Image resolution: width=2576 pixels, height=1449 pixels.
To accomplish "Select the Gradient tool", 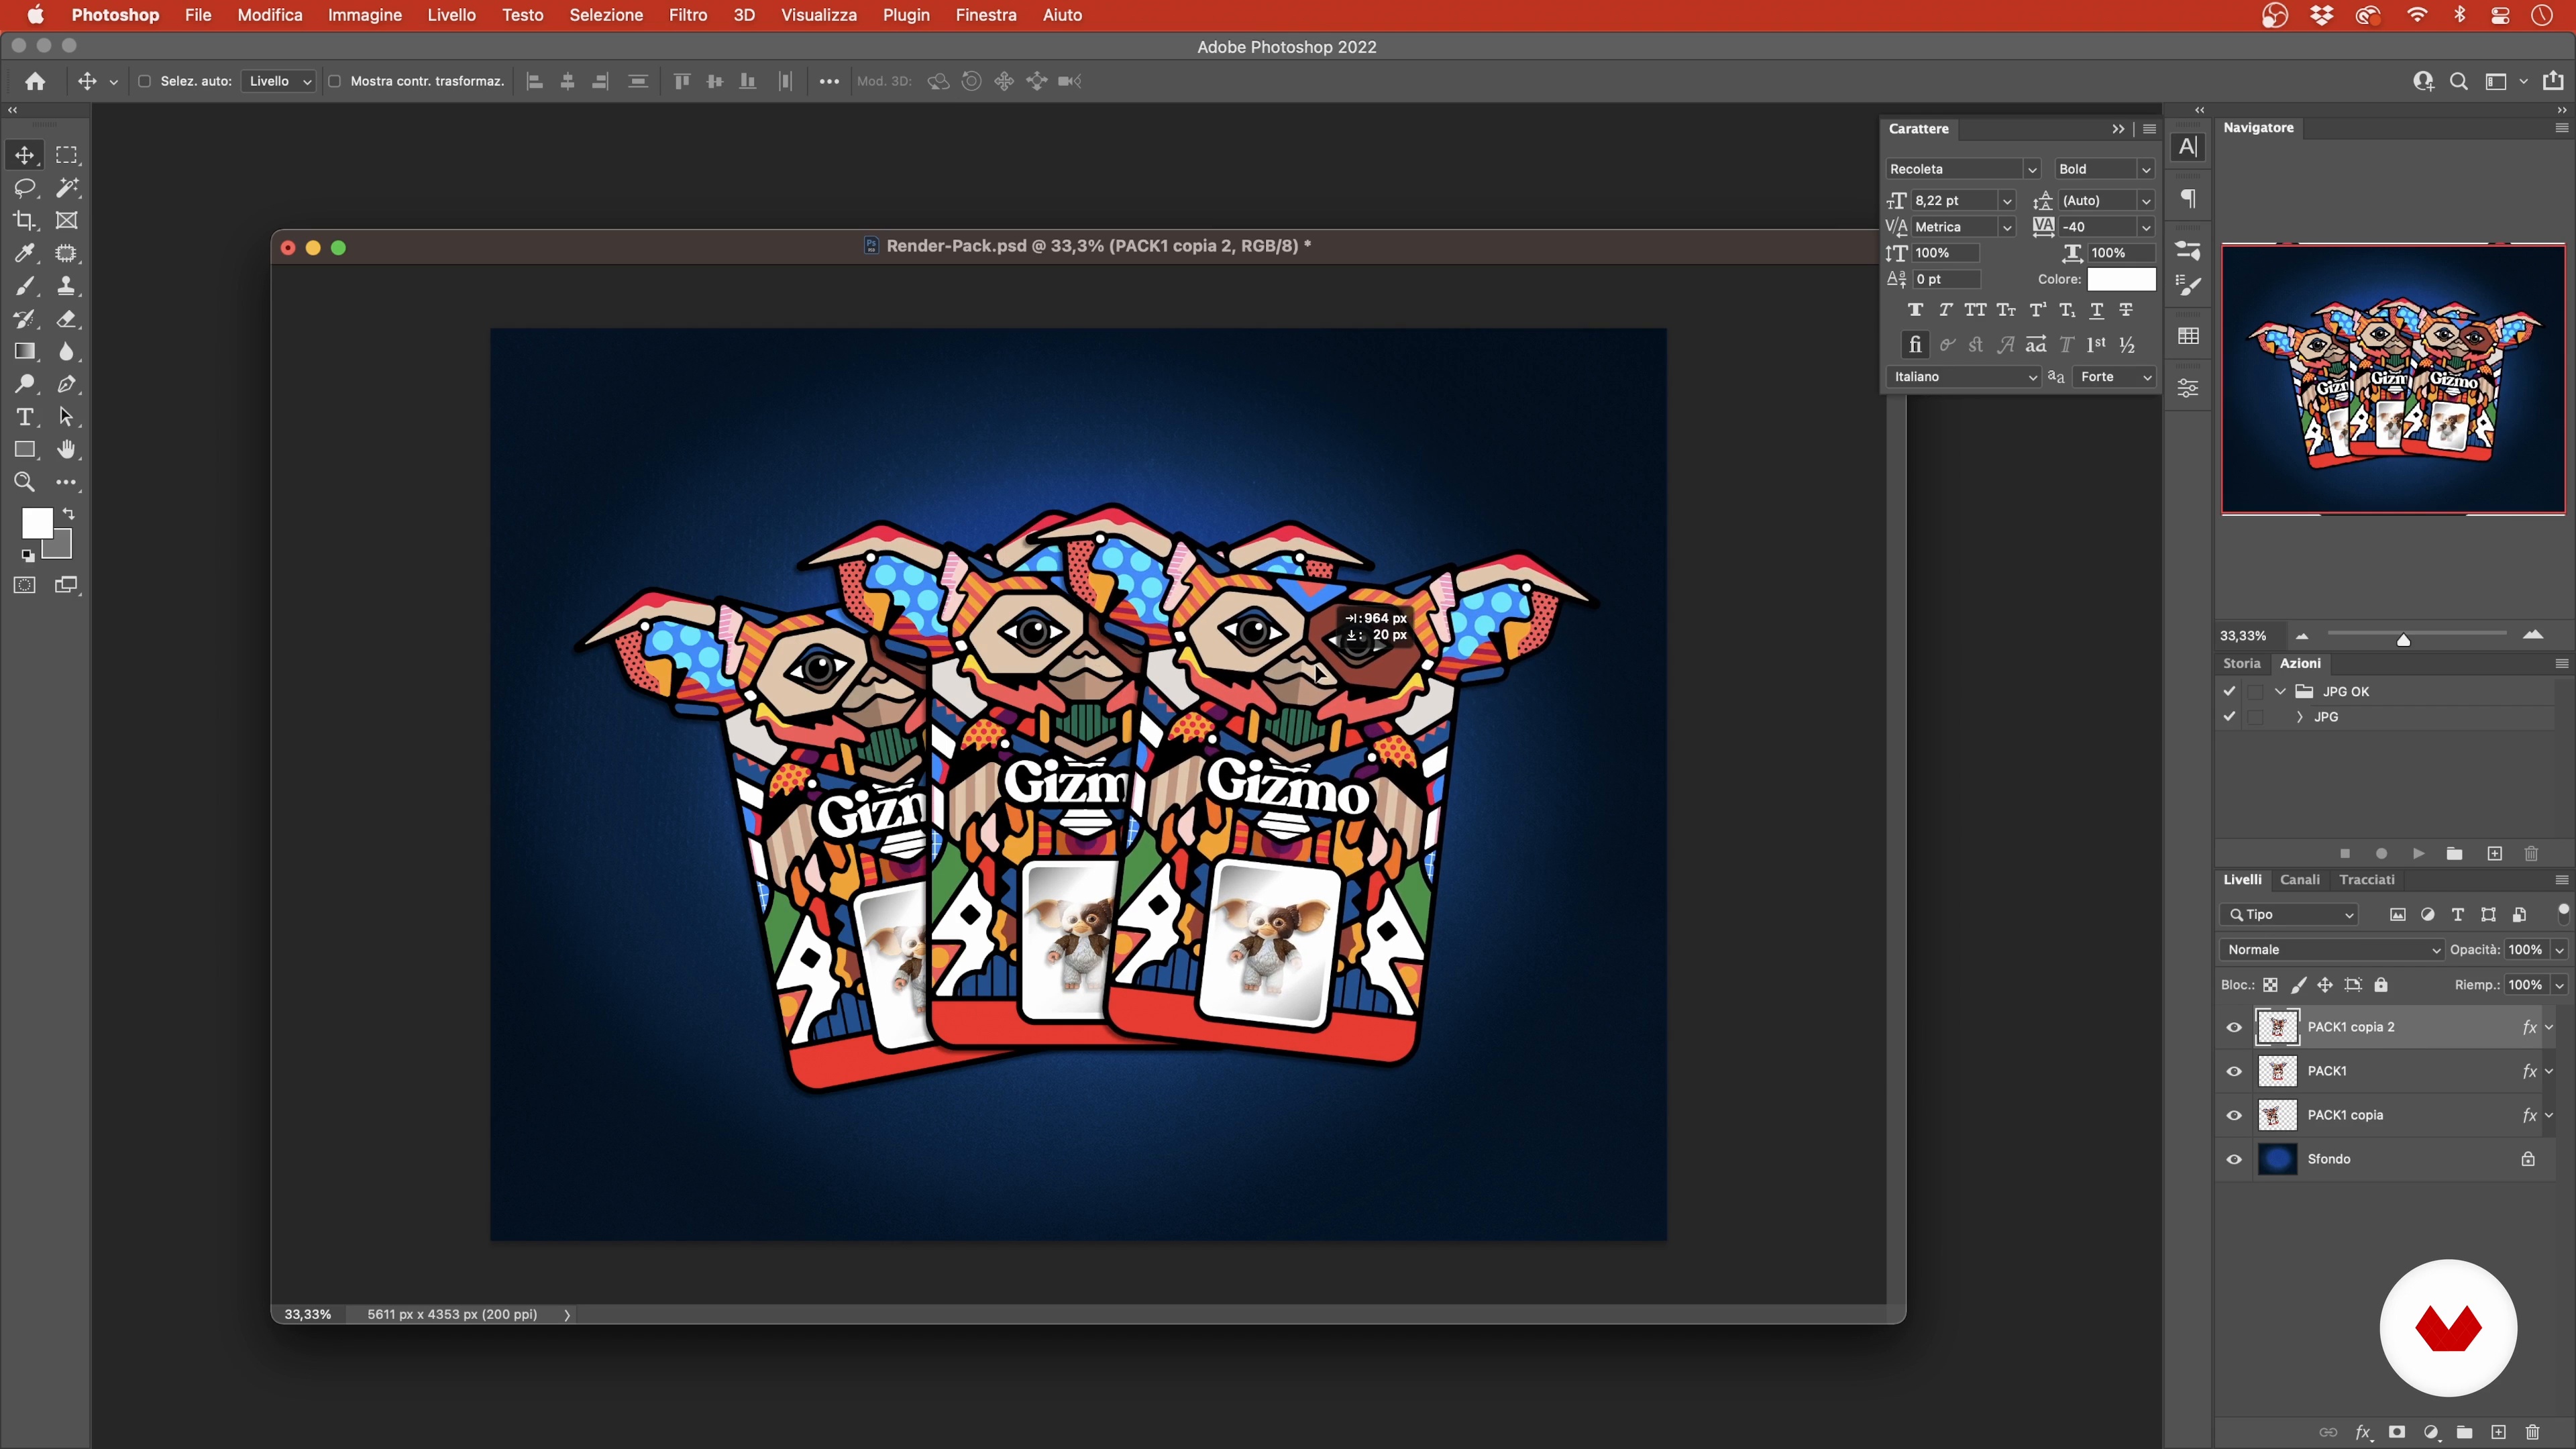I will (25, 351).
